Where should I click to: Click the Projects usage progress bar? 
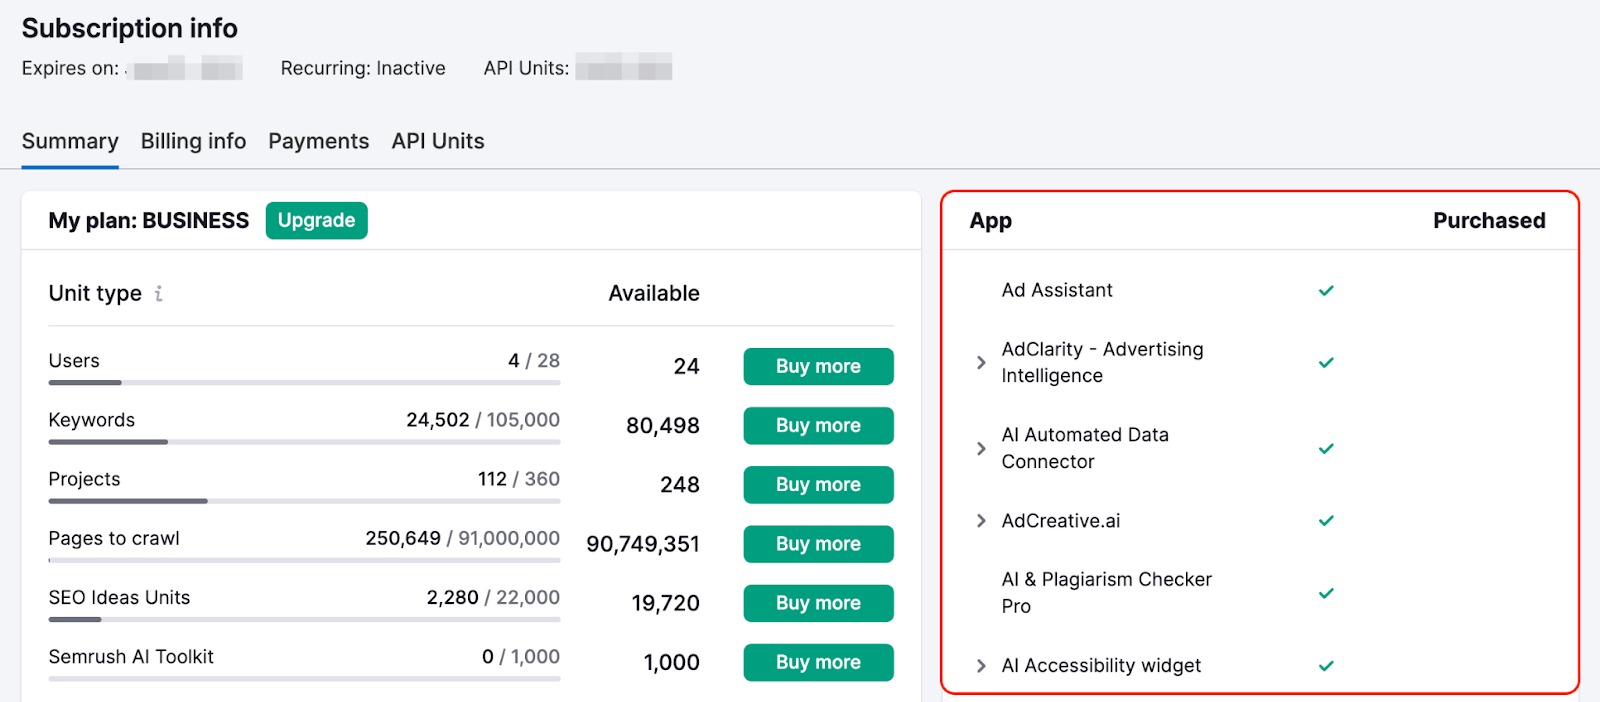point(304,501)
